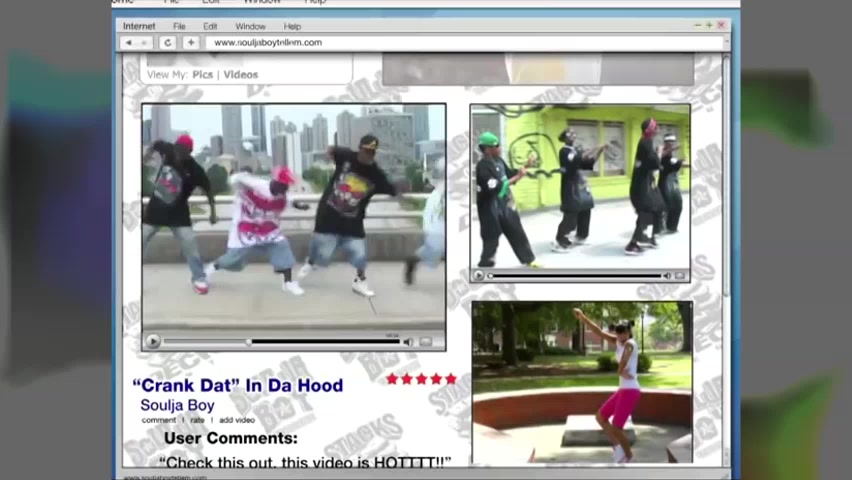
Task: Click the comment link under Soulja Boy
Action: [x=159, y=420]
